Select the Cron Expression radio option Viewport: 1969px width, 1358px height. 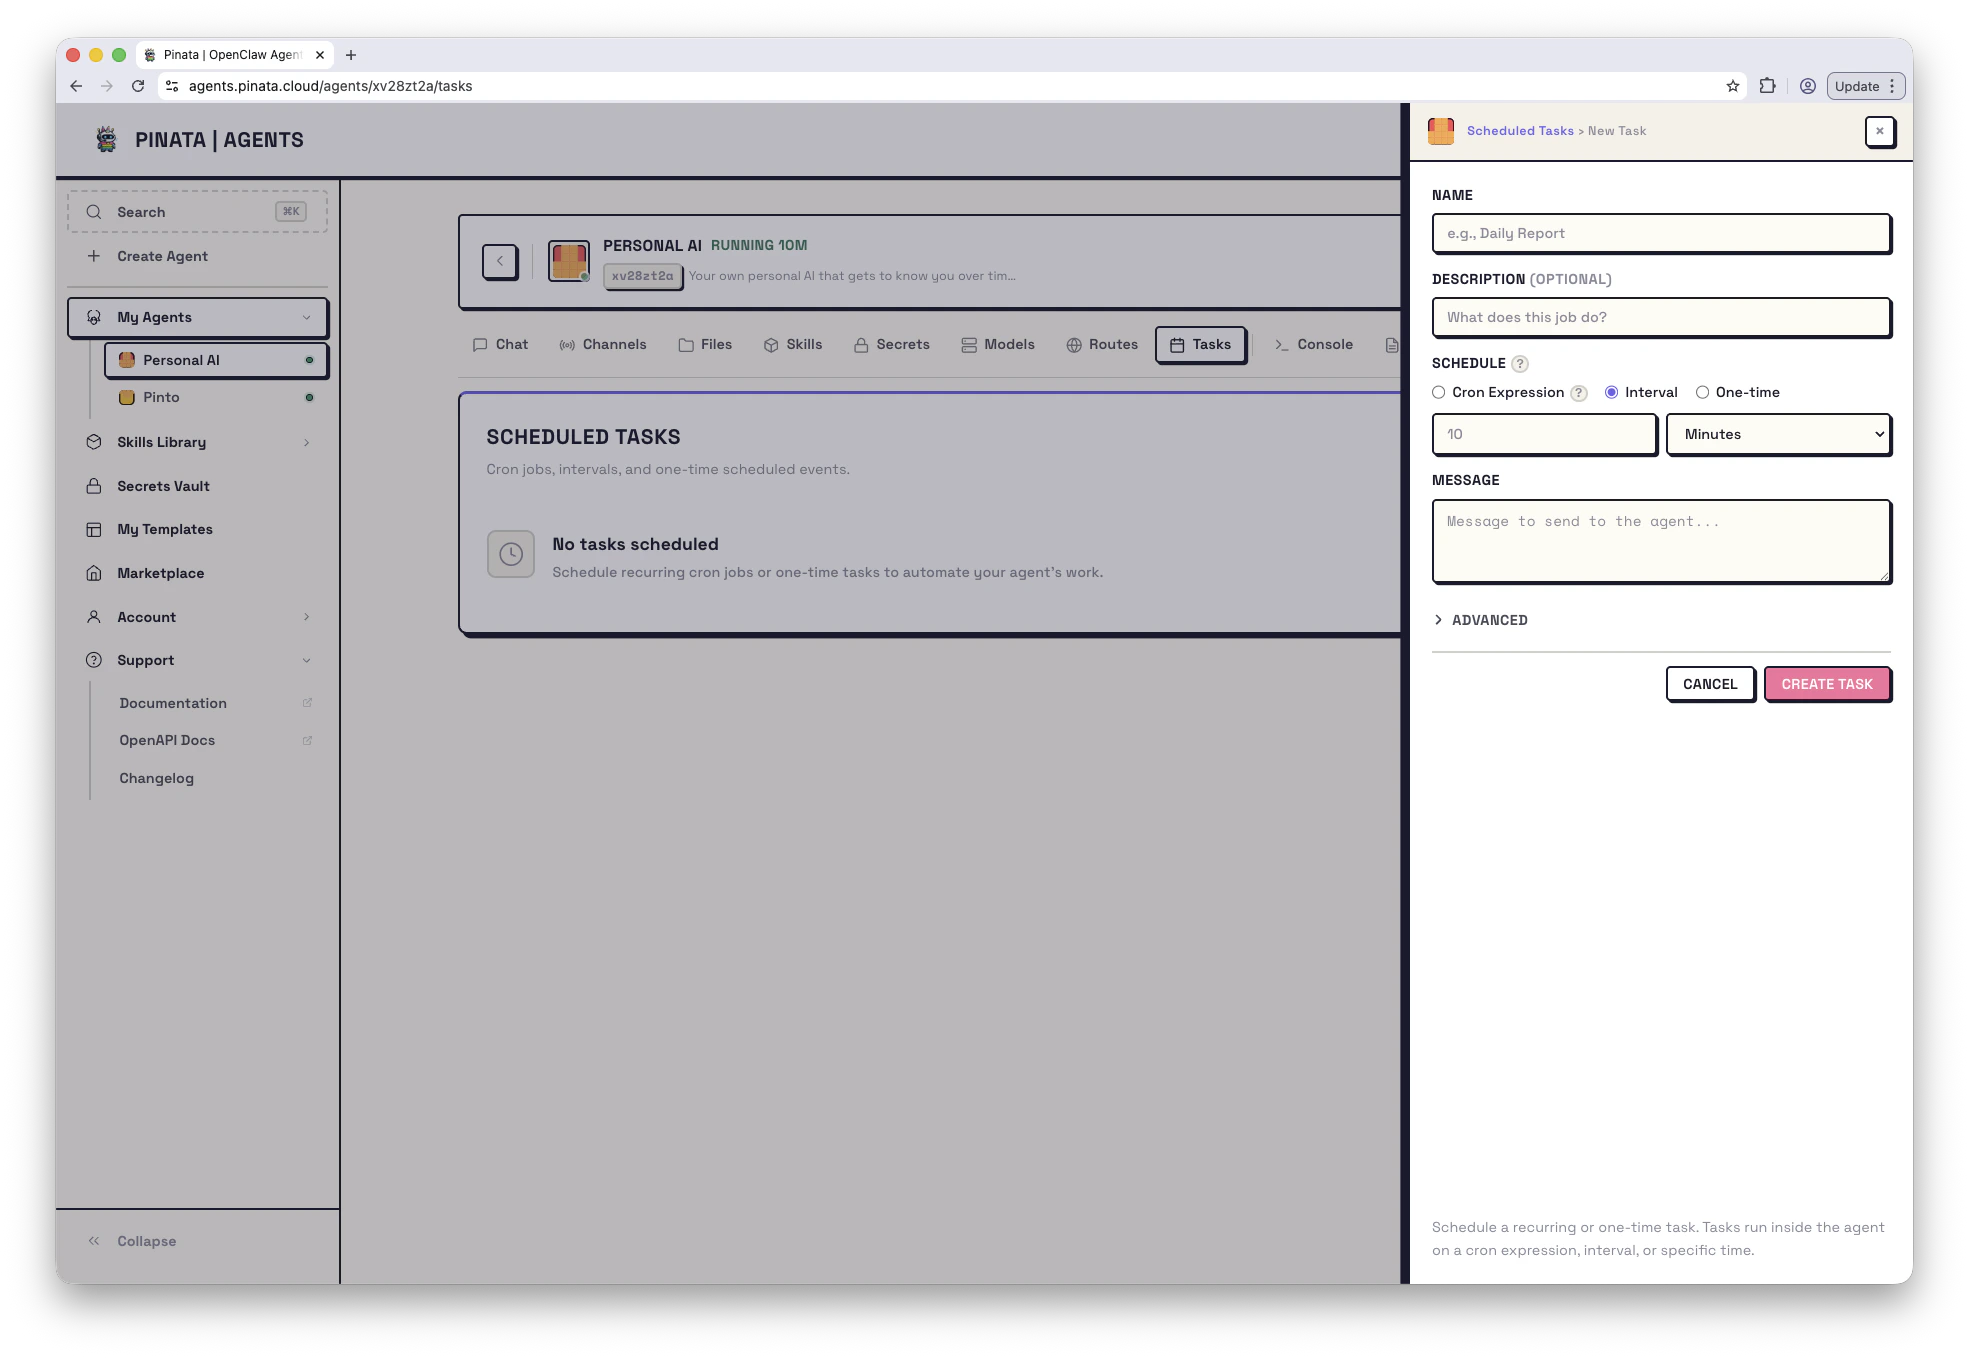tap(1439, 393)
